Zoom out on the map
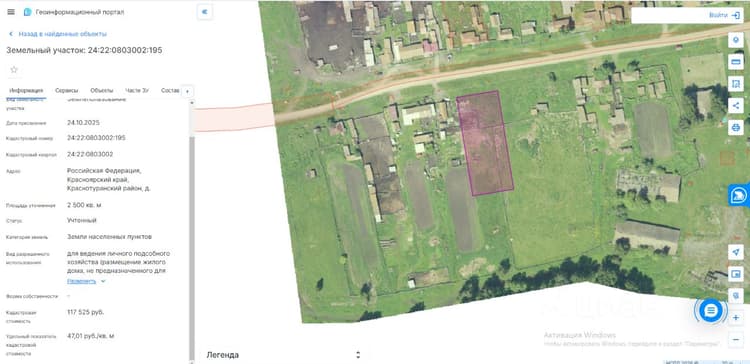This screenshot has width=750, height=364. pos(735,340)
